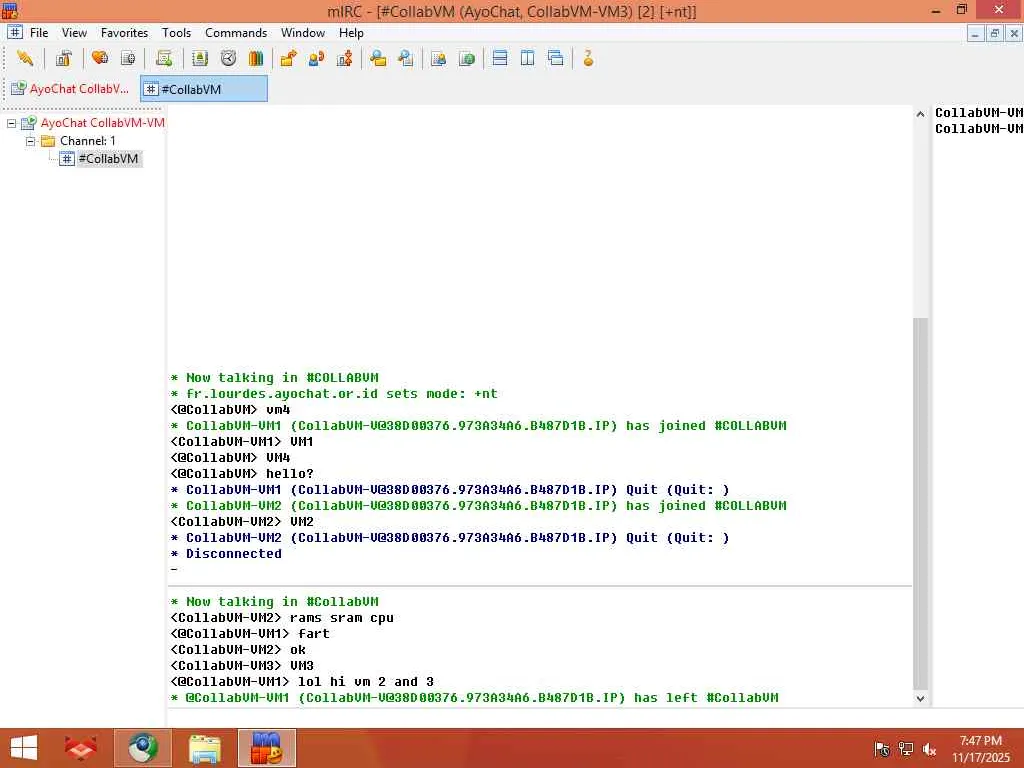Open mIRC Options hammer icon
1024x768 pixels.
(63, 58)
